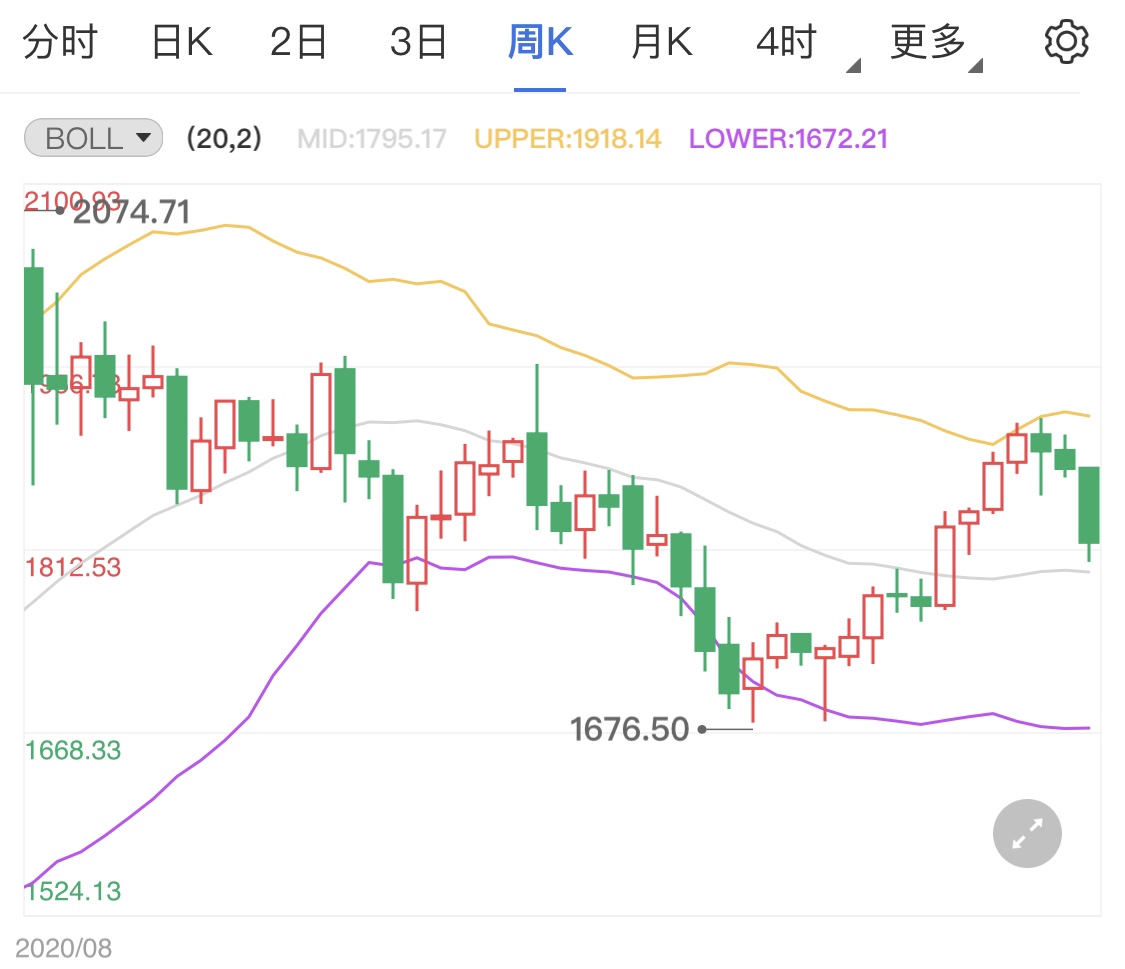Viewport: 1125px width, 969px height.
Task: Click the 2020/08 date label
Action: coord(64,948)
